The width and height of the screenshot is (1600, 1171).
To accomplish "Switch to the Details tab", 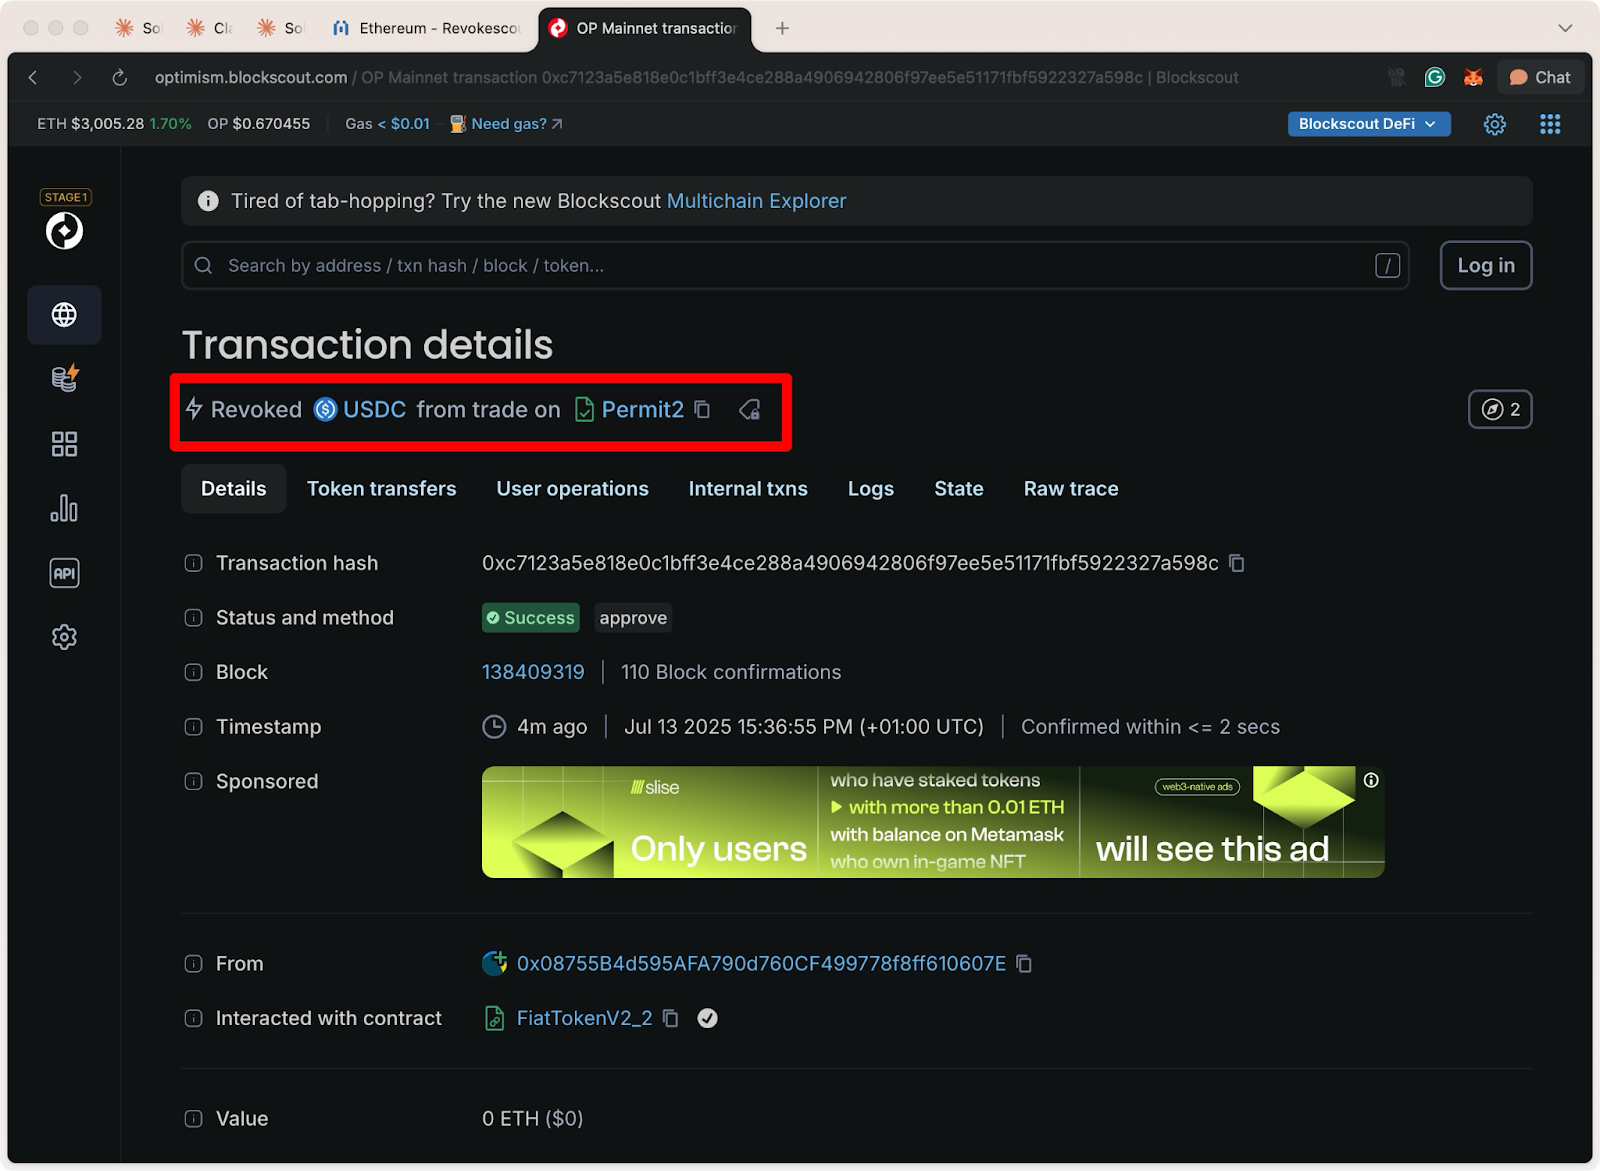I will pyautogui.click(x=234, y=489).
